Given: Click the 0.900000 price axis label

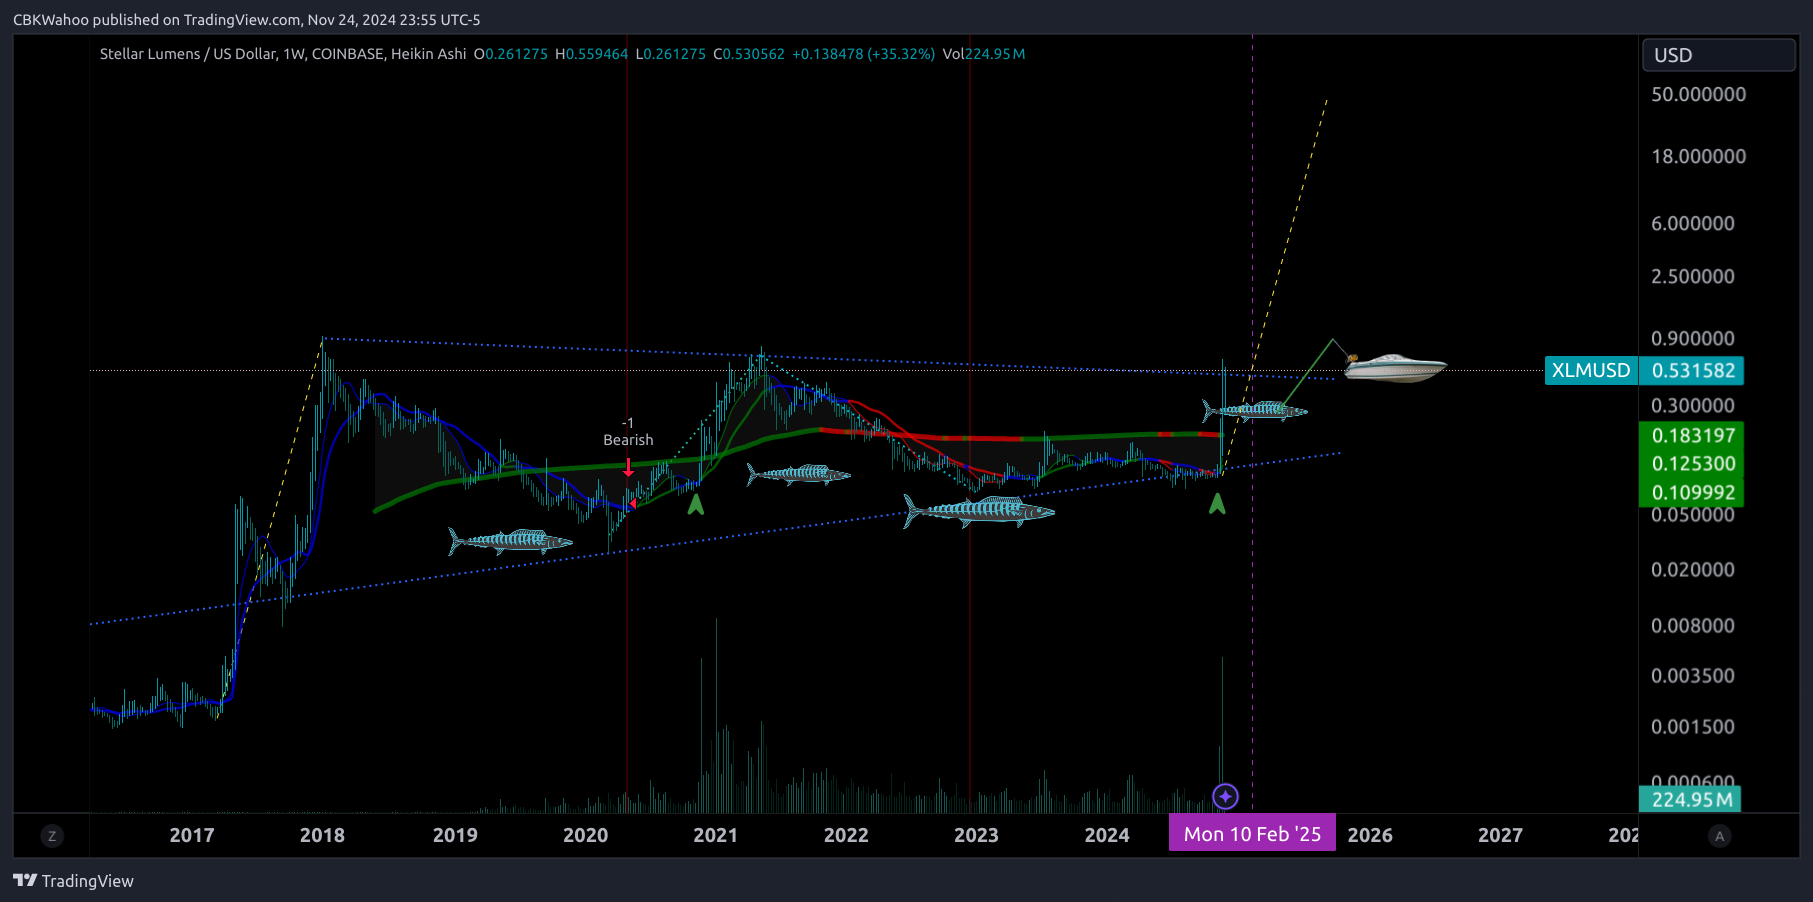Looking at the screenshot, I should point(1692,338).
